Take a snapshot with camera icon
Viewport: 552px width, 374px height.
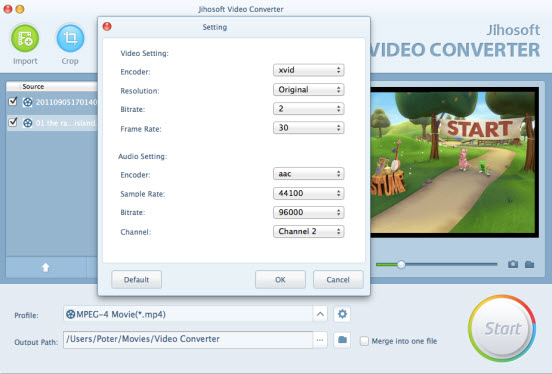513,264
